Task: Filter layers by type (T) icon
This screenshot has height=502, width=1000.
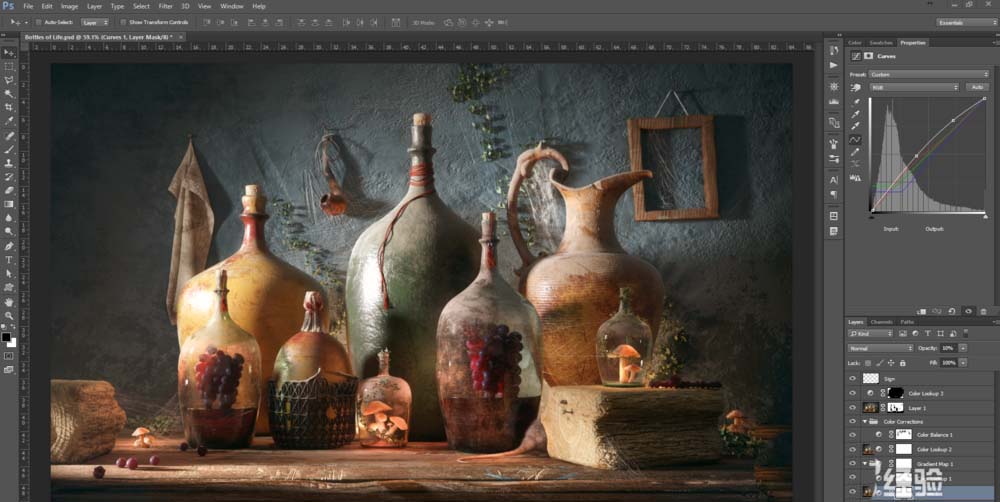Action: click(x=927, y=334)
